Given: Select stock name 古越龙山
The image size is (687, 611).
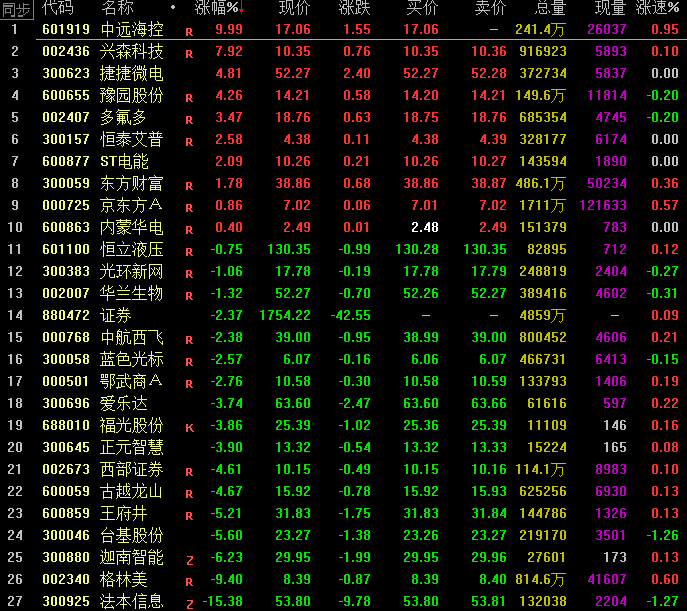Looking at the screenshot, I should (x=132, y=491).
